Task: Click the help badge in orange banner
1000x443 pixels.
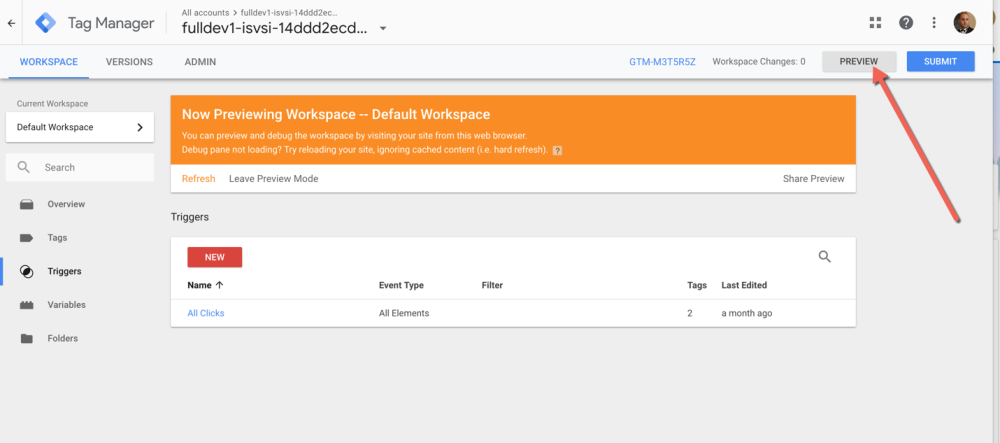Action: point(557,150)
